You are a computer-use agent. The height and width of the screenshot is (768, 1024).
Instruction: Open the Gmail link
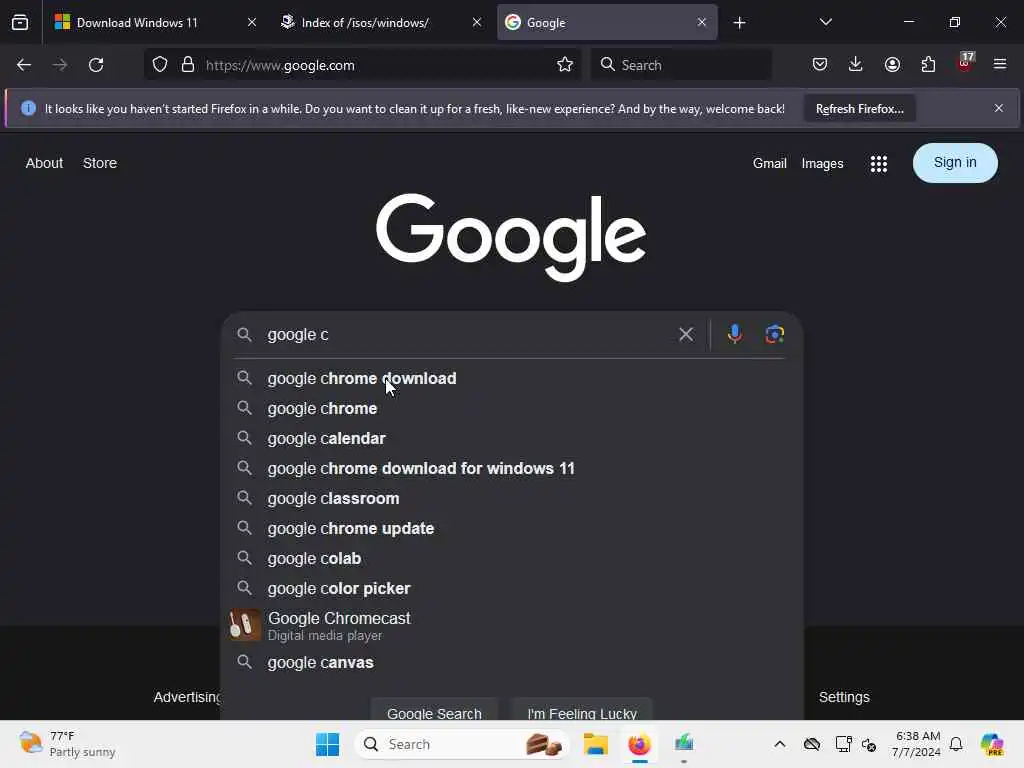pyautogui.click(x=769, y=163)
